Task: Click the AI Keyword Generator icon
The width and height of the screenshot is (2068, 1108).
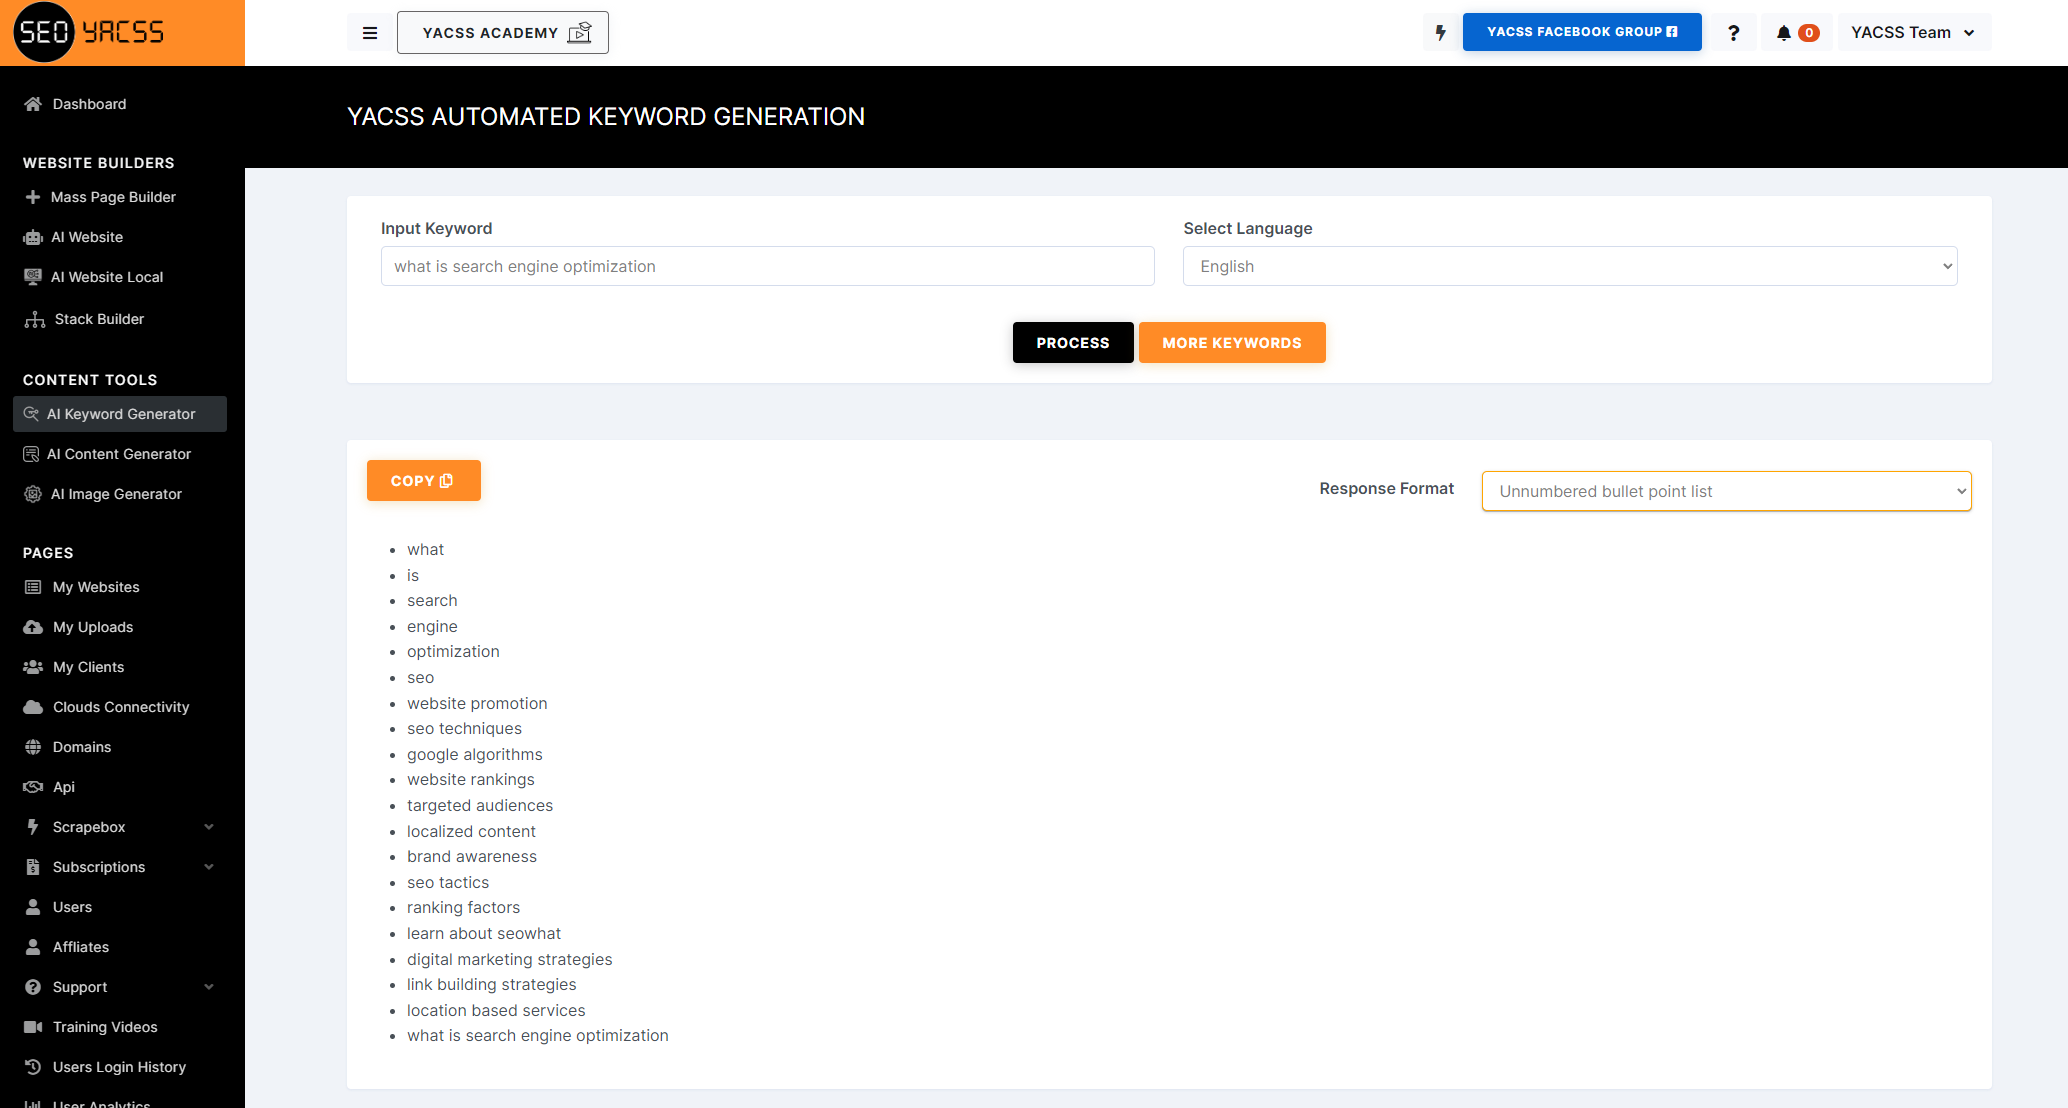Action: click(31, 414)
